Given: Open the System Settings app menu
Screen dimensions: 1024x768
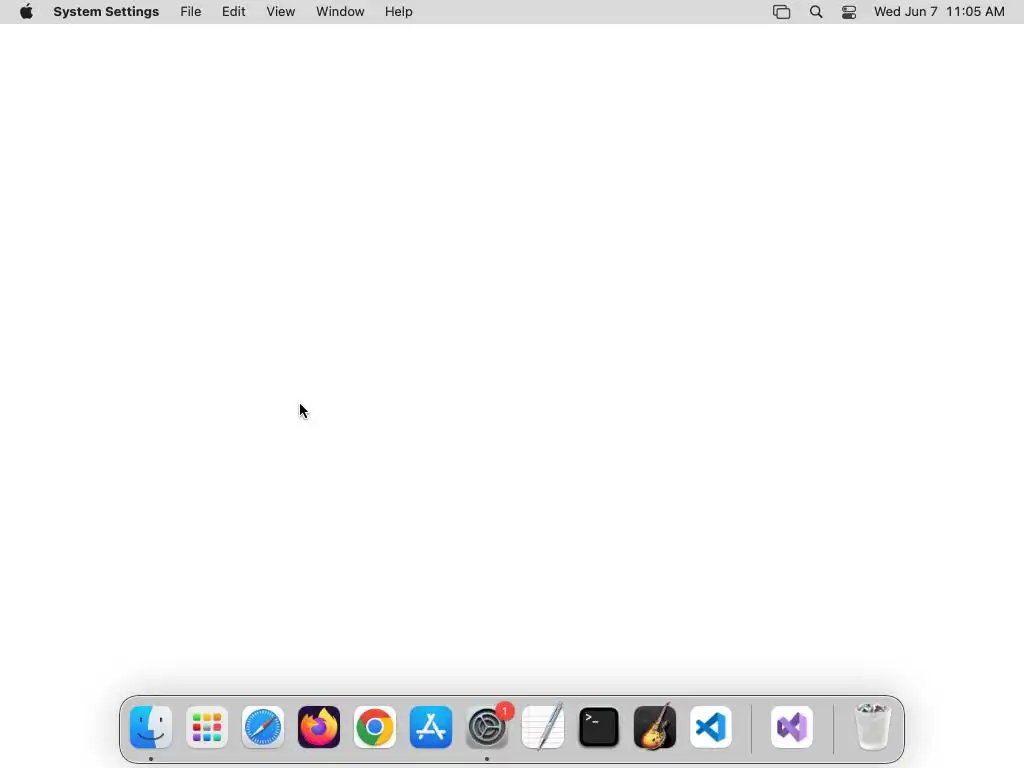Looking at the screenshot, I should click(106, 12).
